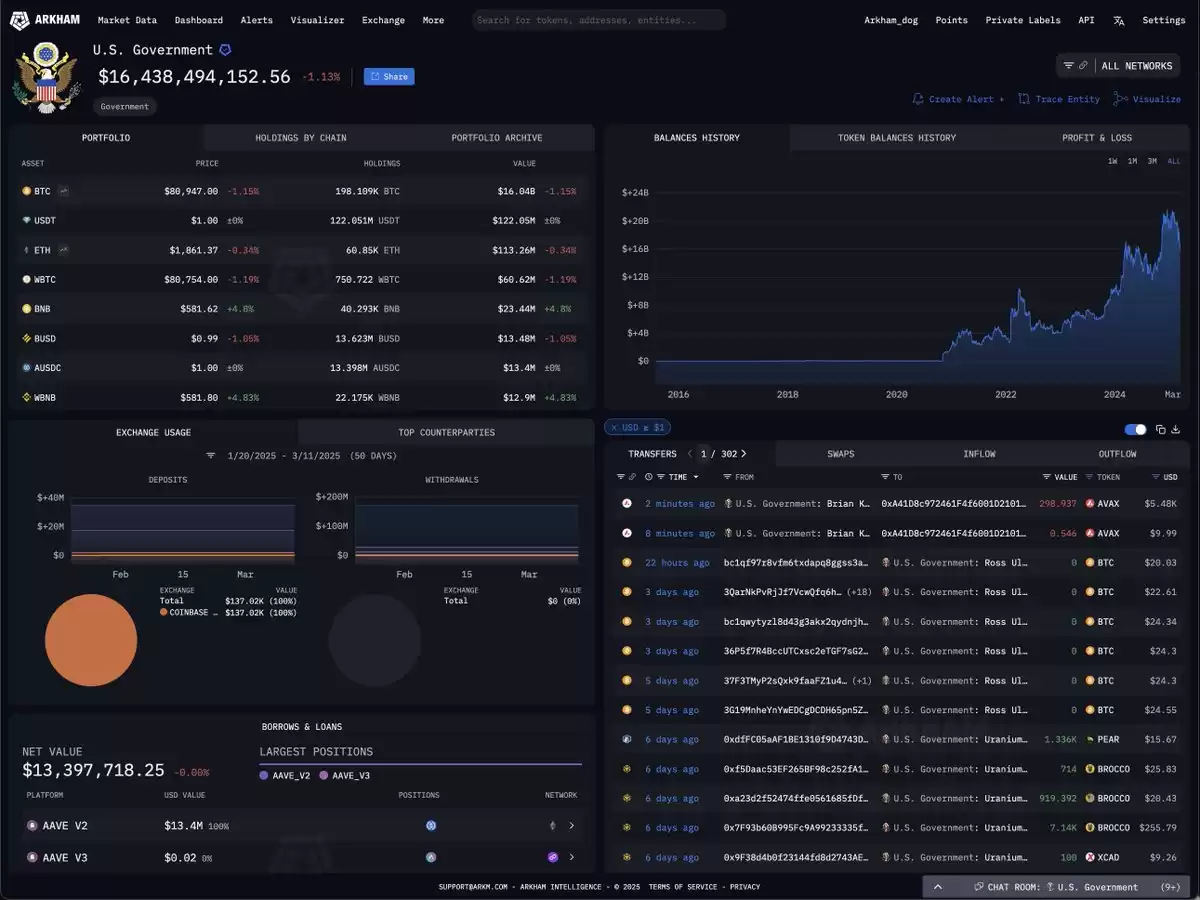The height and width of the screenshot is (900, 1200).
Task: Click the clock icon in Time column header
Action: pyautogui.click(x=649, y=477)
